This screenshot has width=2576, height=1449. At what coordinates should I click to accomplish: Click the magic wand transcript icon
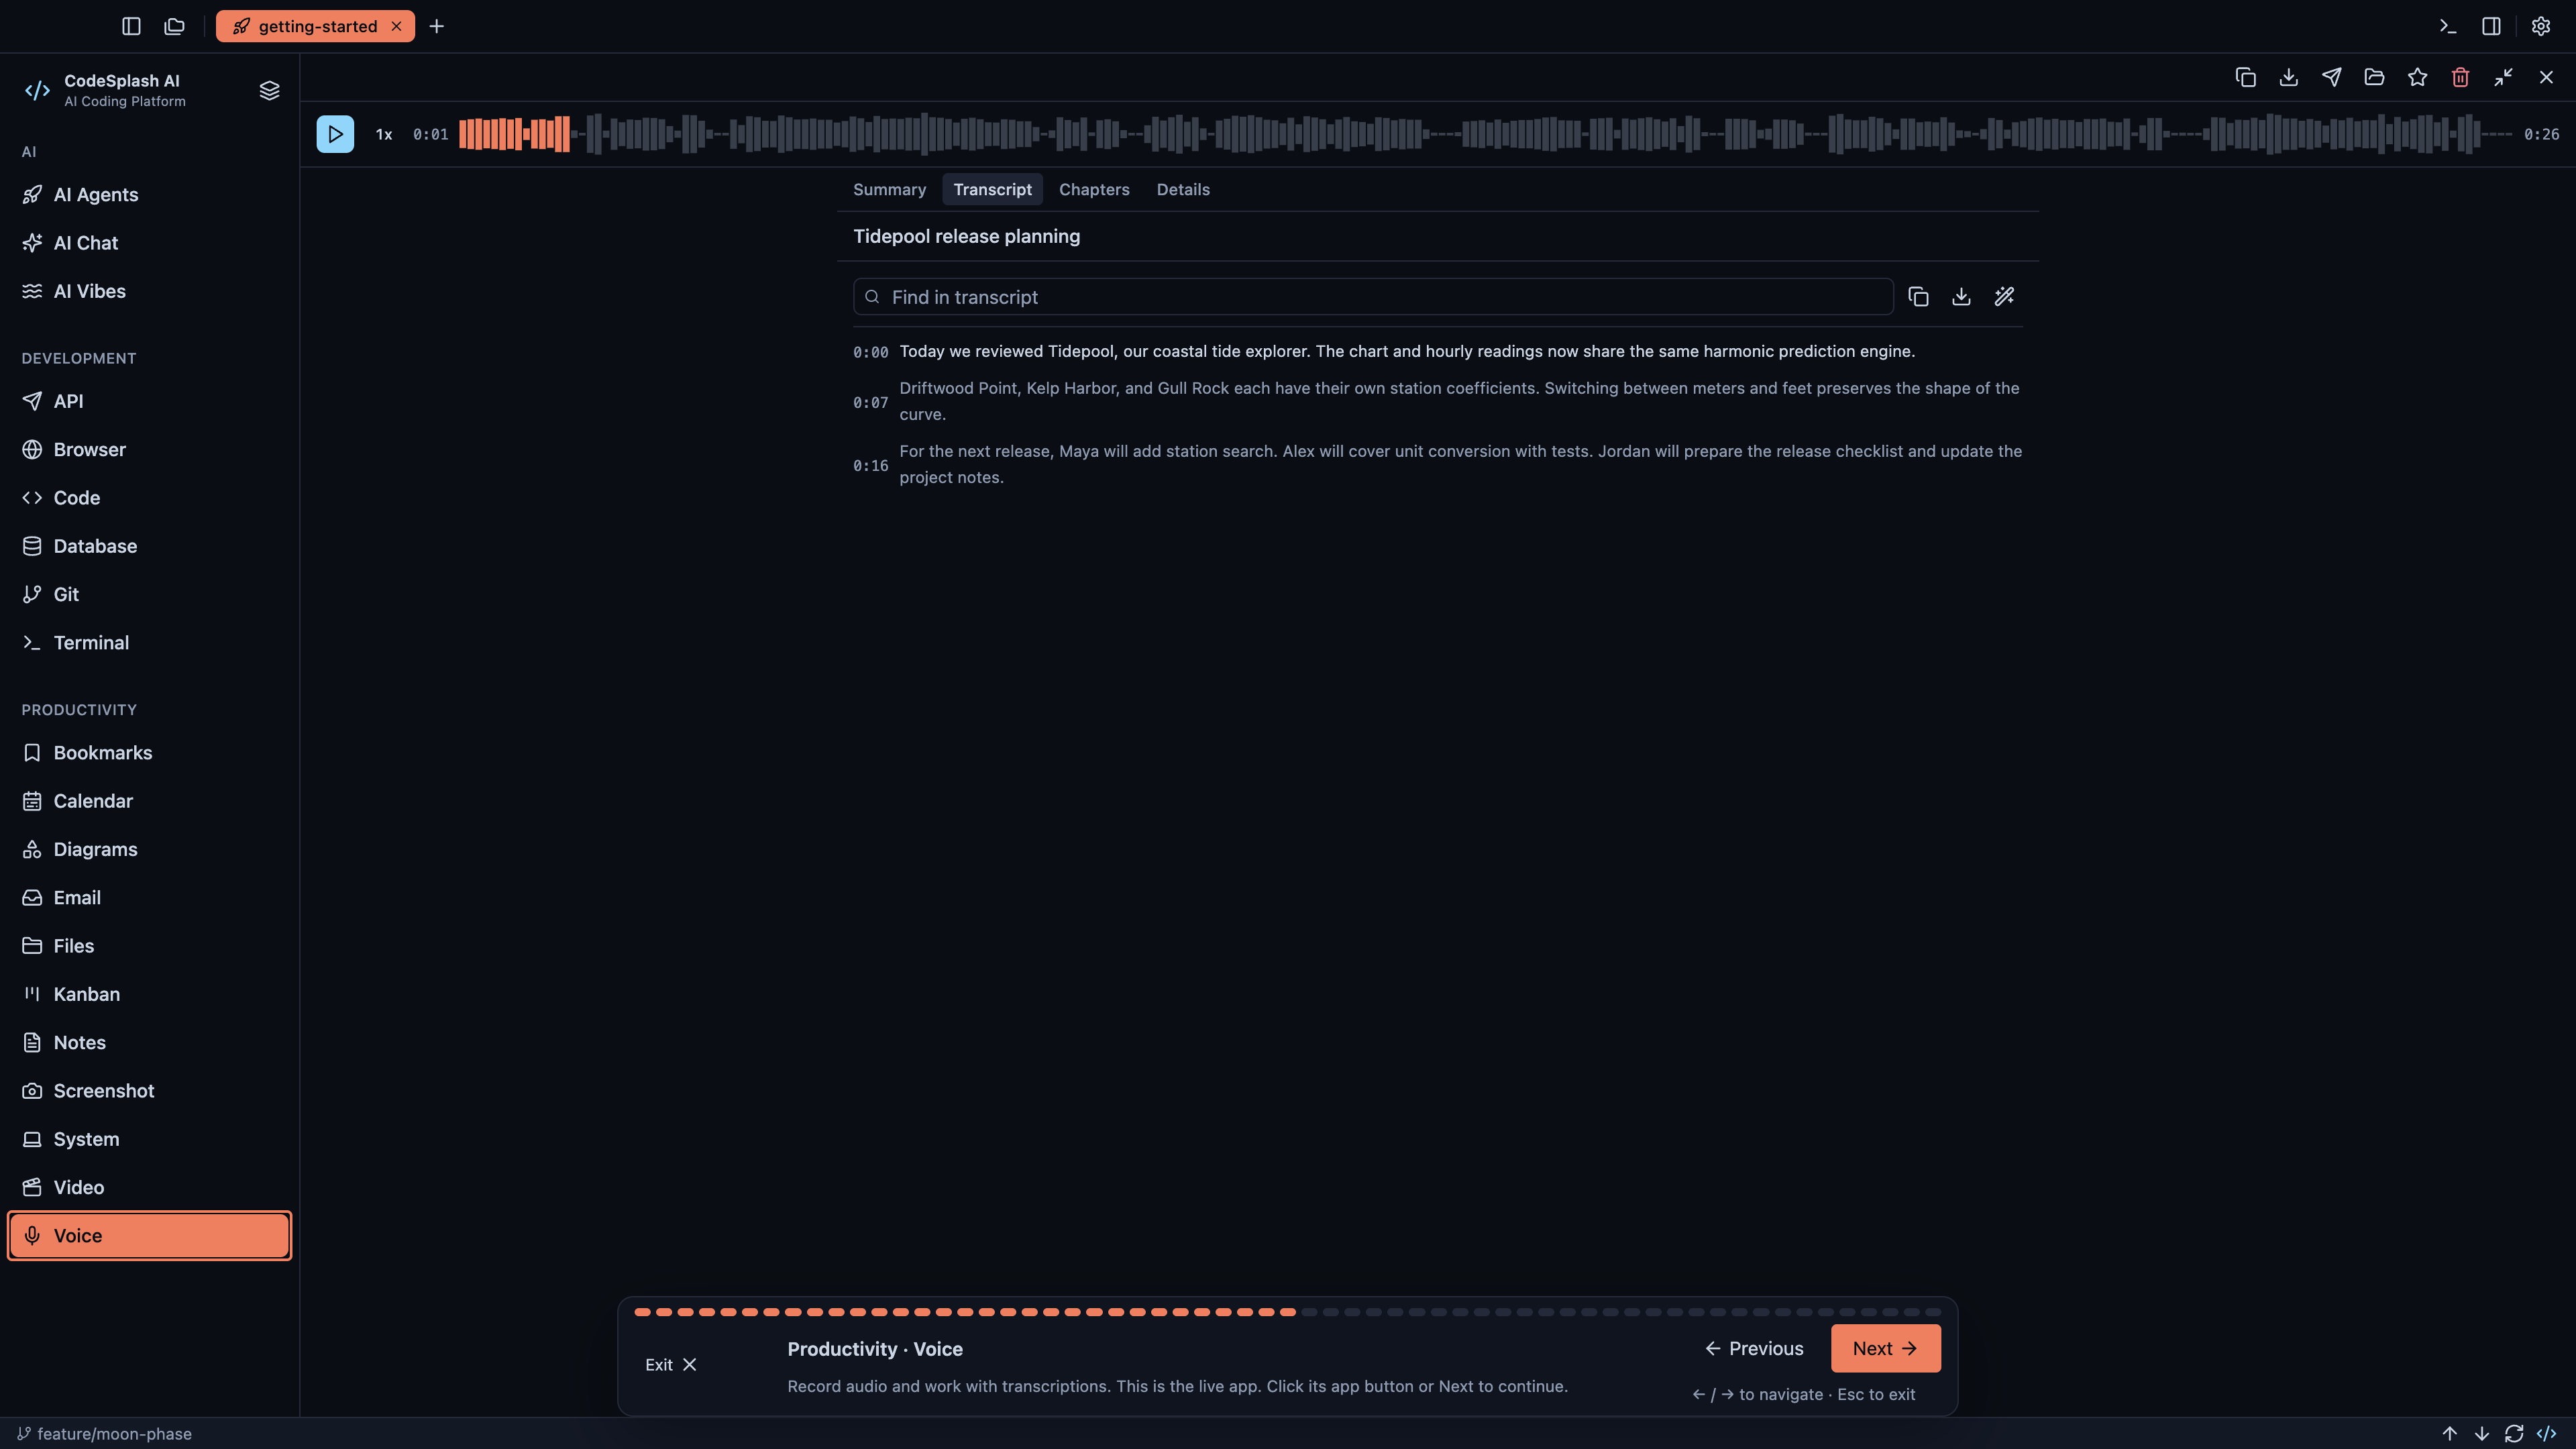(2004, 296)
